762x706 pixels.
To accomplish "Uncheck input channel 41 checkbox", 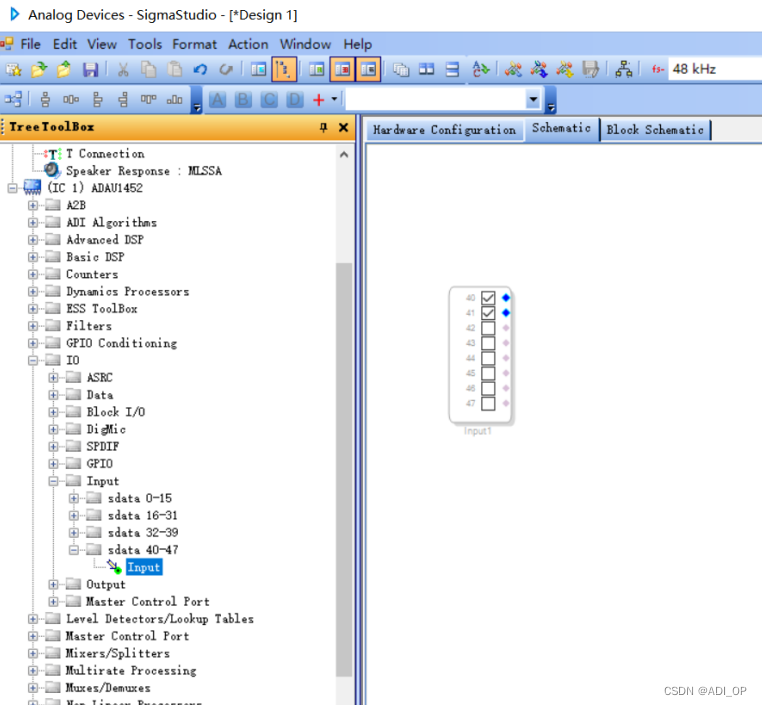I will [x=488, y=313].
